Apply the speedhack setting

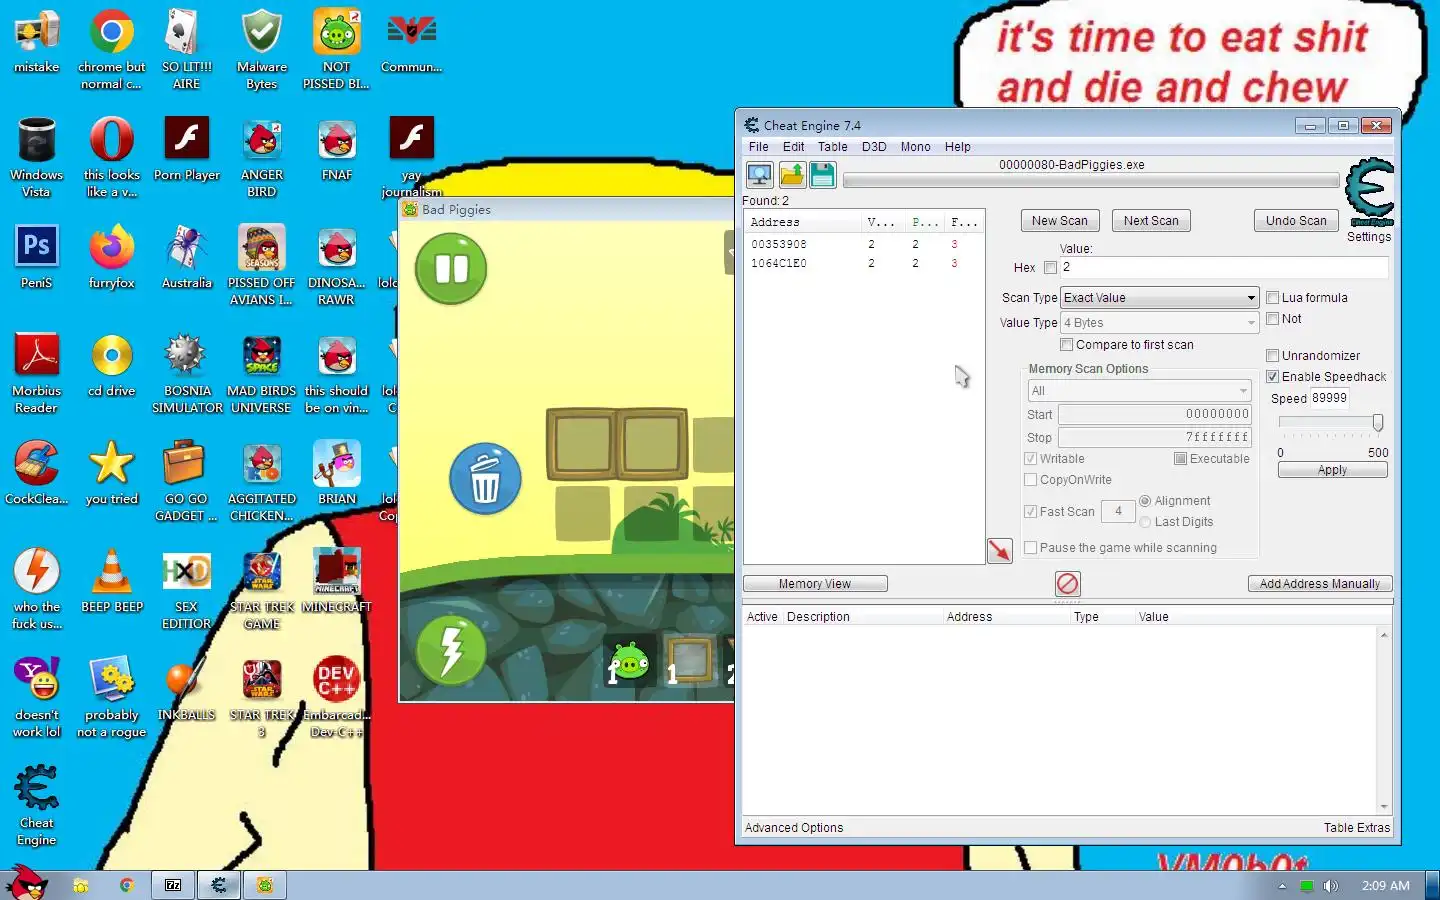(1332, 470)
